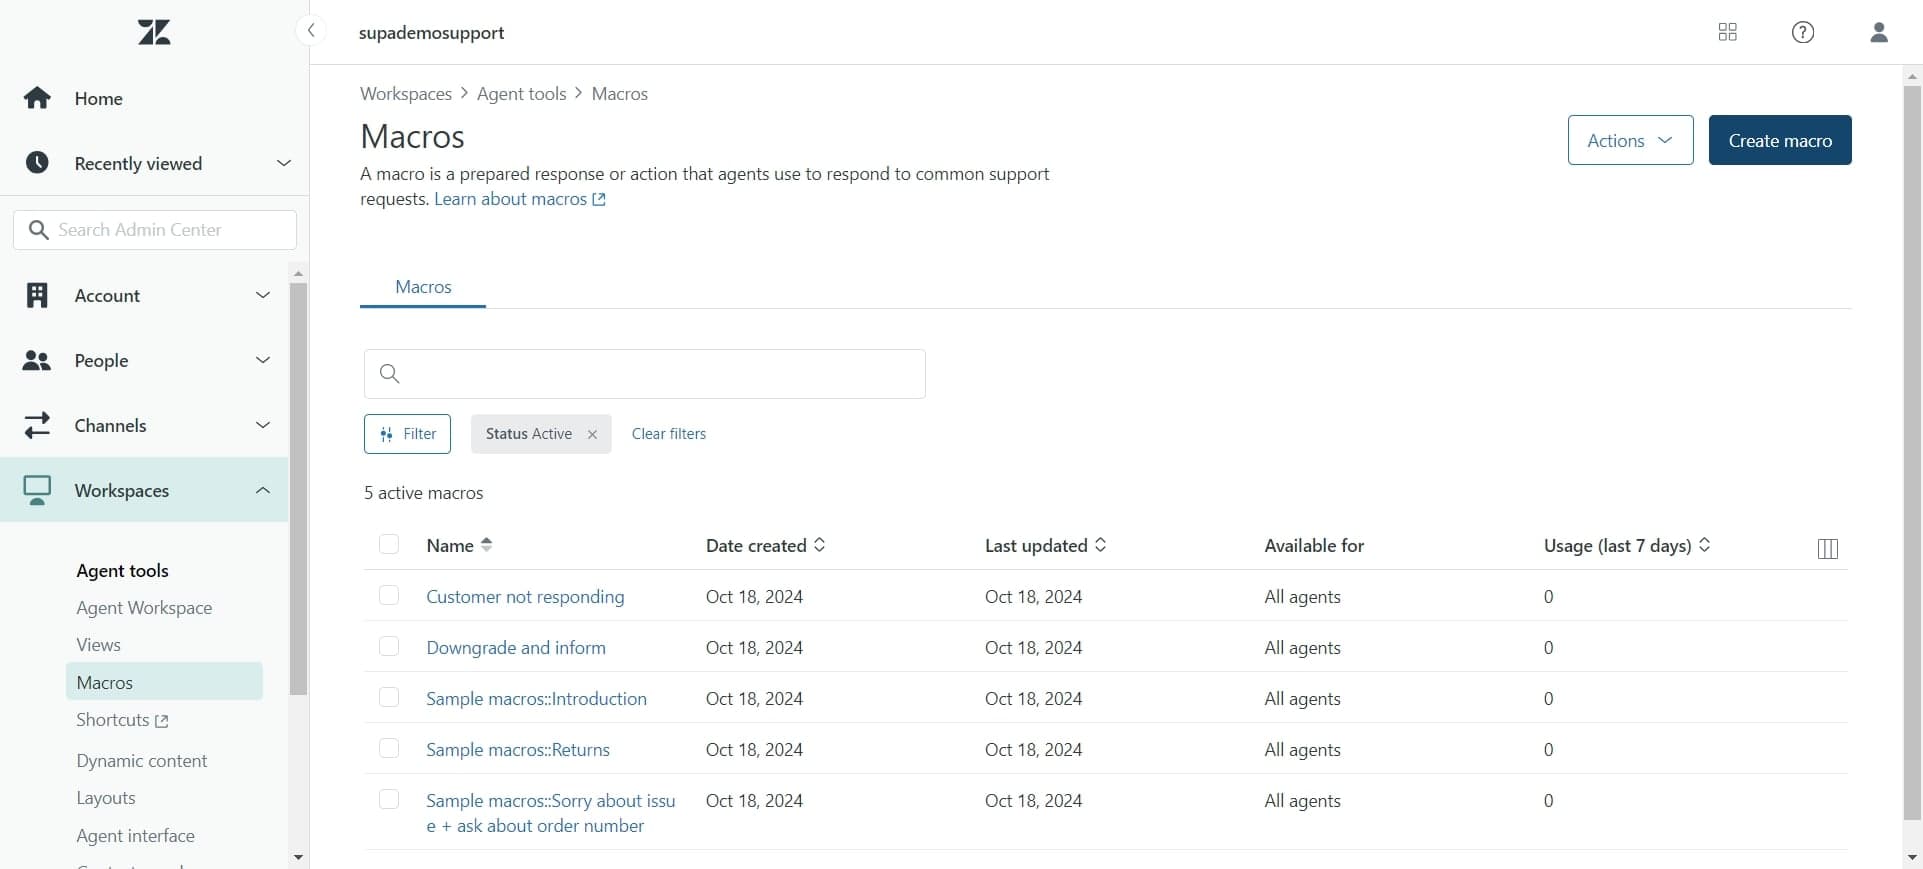Select Macros in sidebar menu

tap(164, 682)
